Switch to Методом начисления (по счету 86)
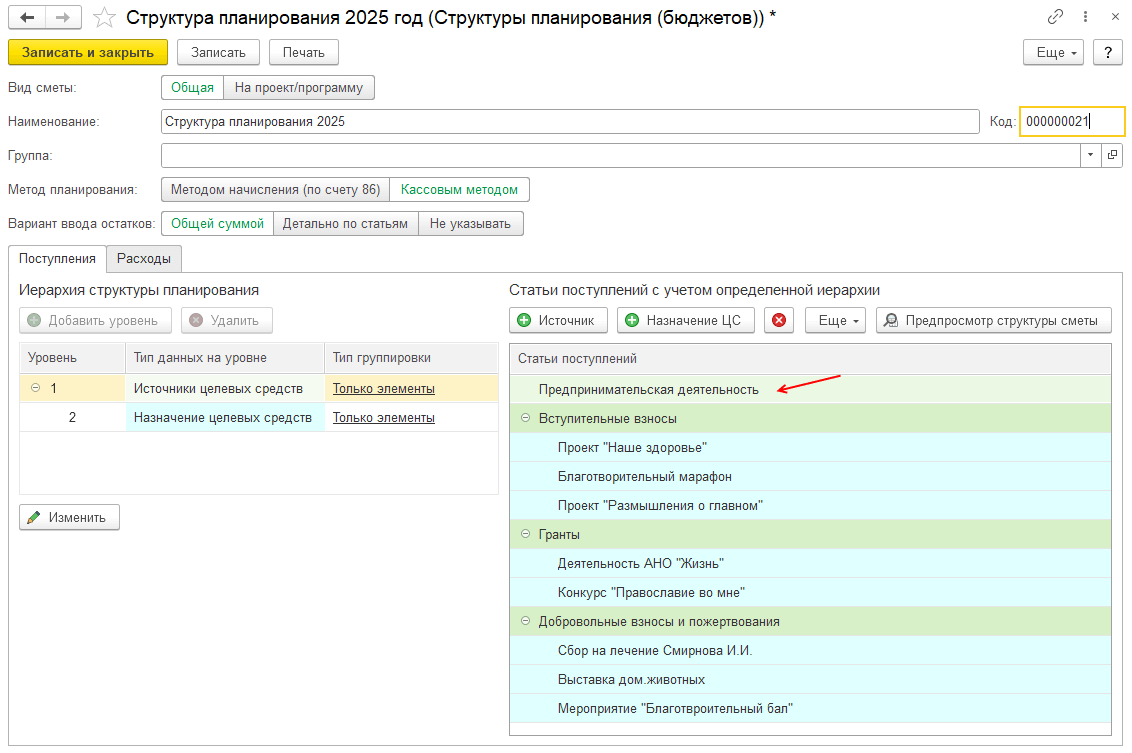This screenshot has width=1132, height=753. coord(275,189)
